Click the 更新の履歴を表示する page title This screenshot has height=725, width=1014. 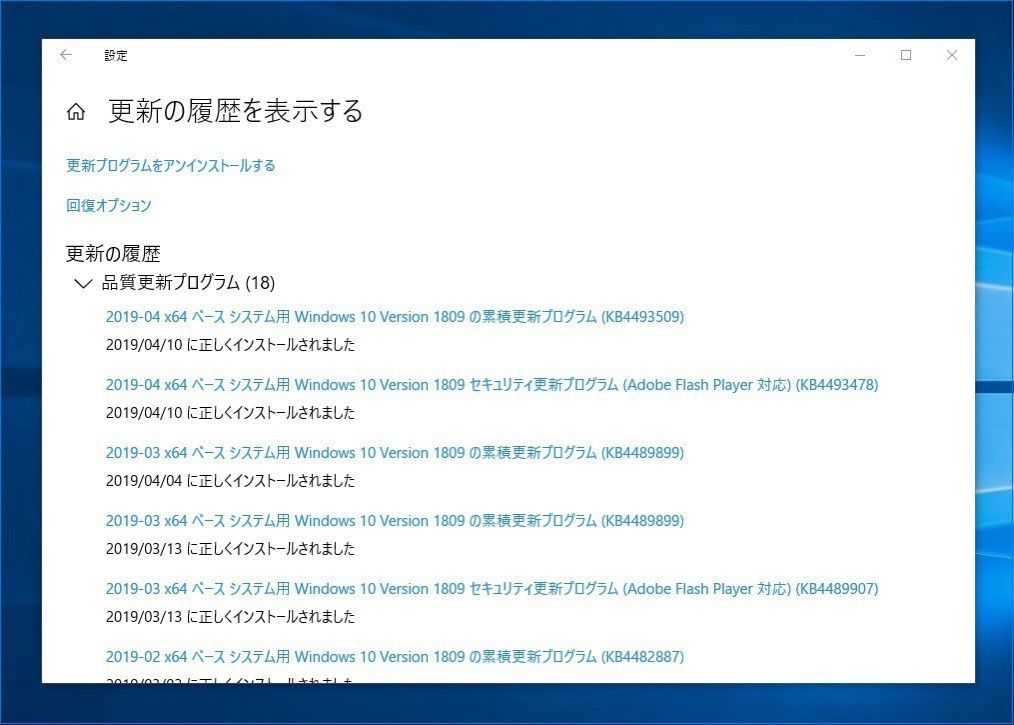click(x=235, y=111)
